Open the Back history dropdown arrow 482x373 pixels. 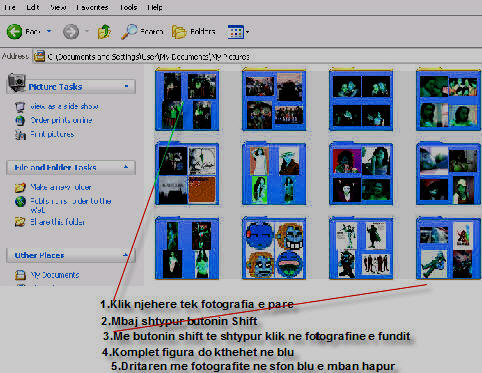(49, 31)
